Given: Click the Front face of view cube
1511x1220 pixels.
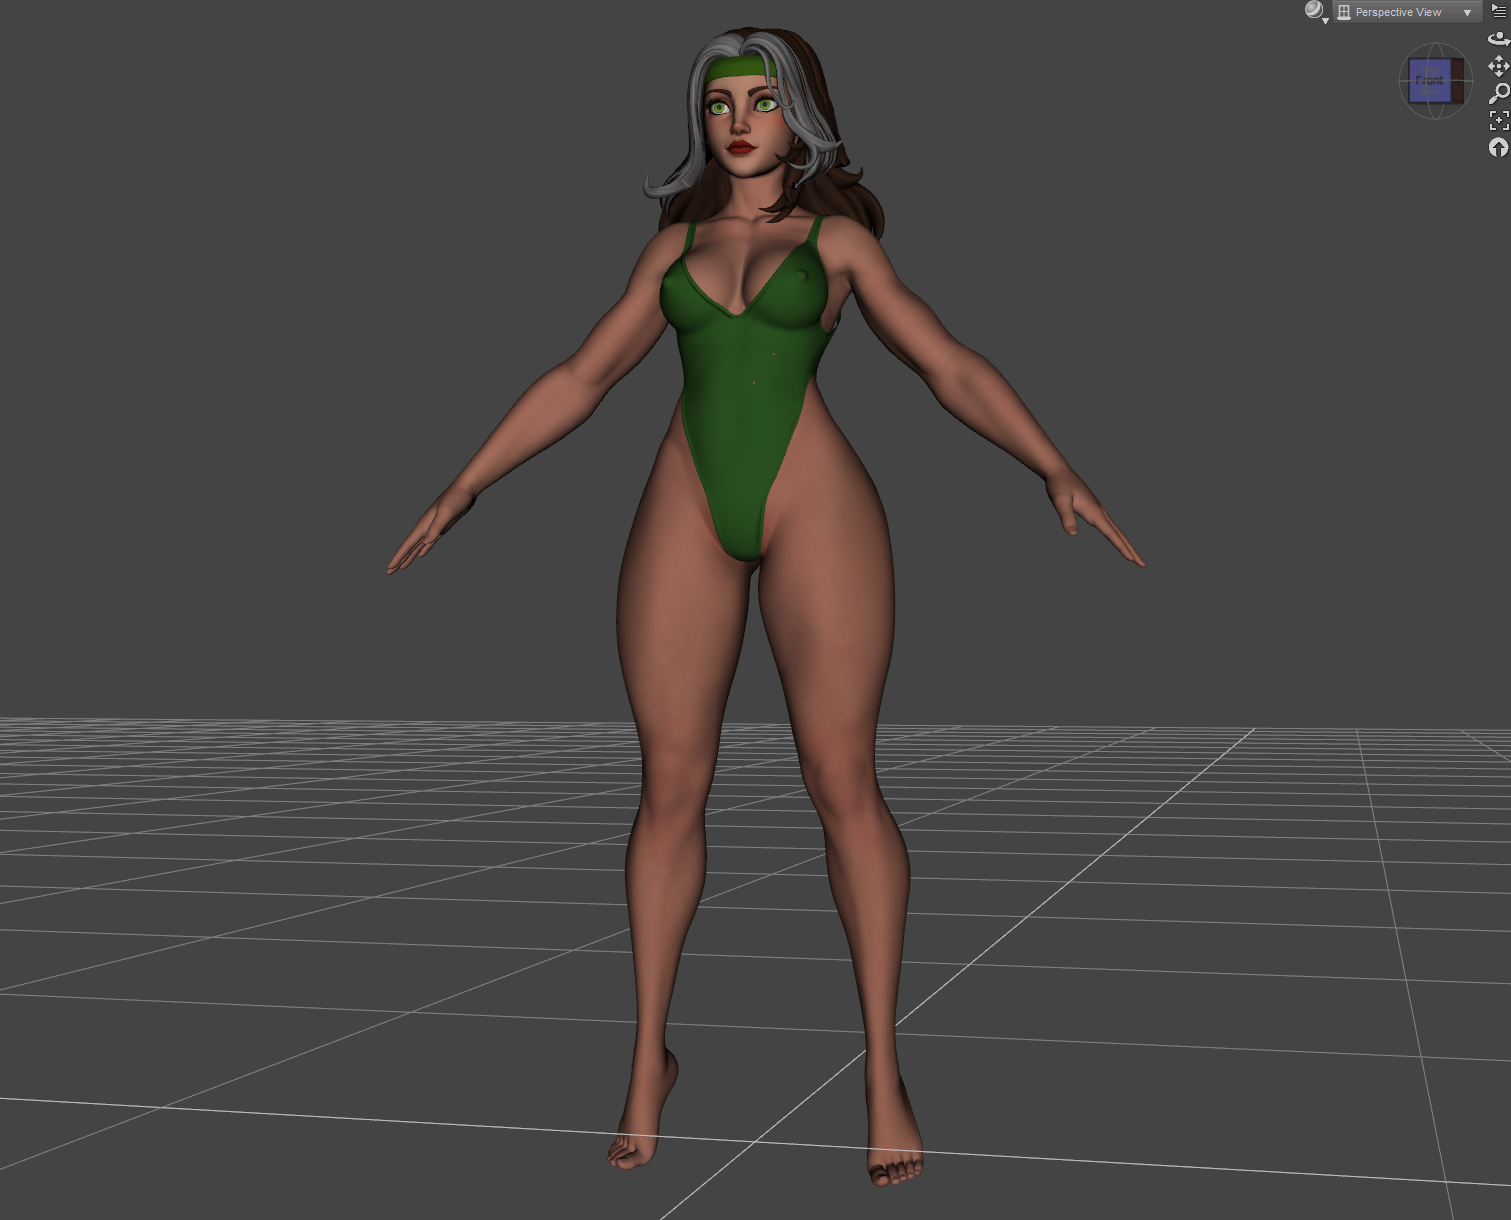Looking at the screenshot, I should point(1429,81).
